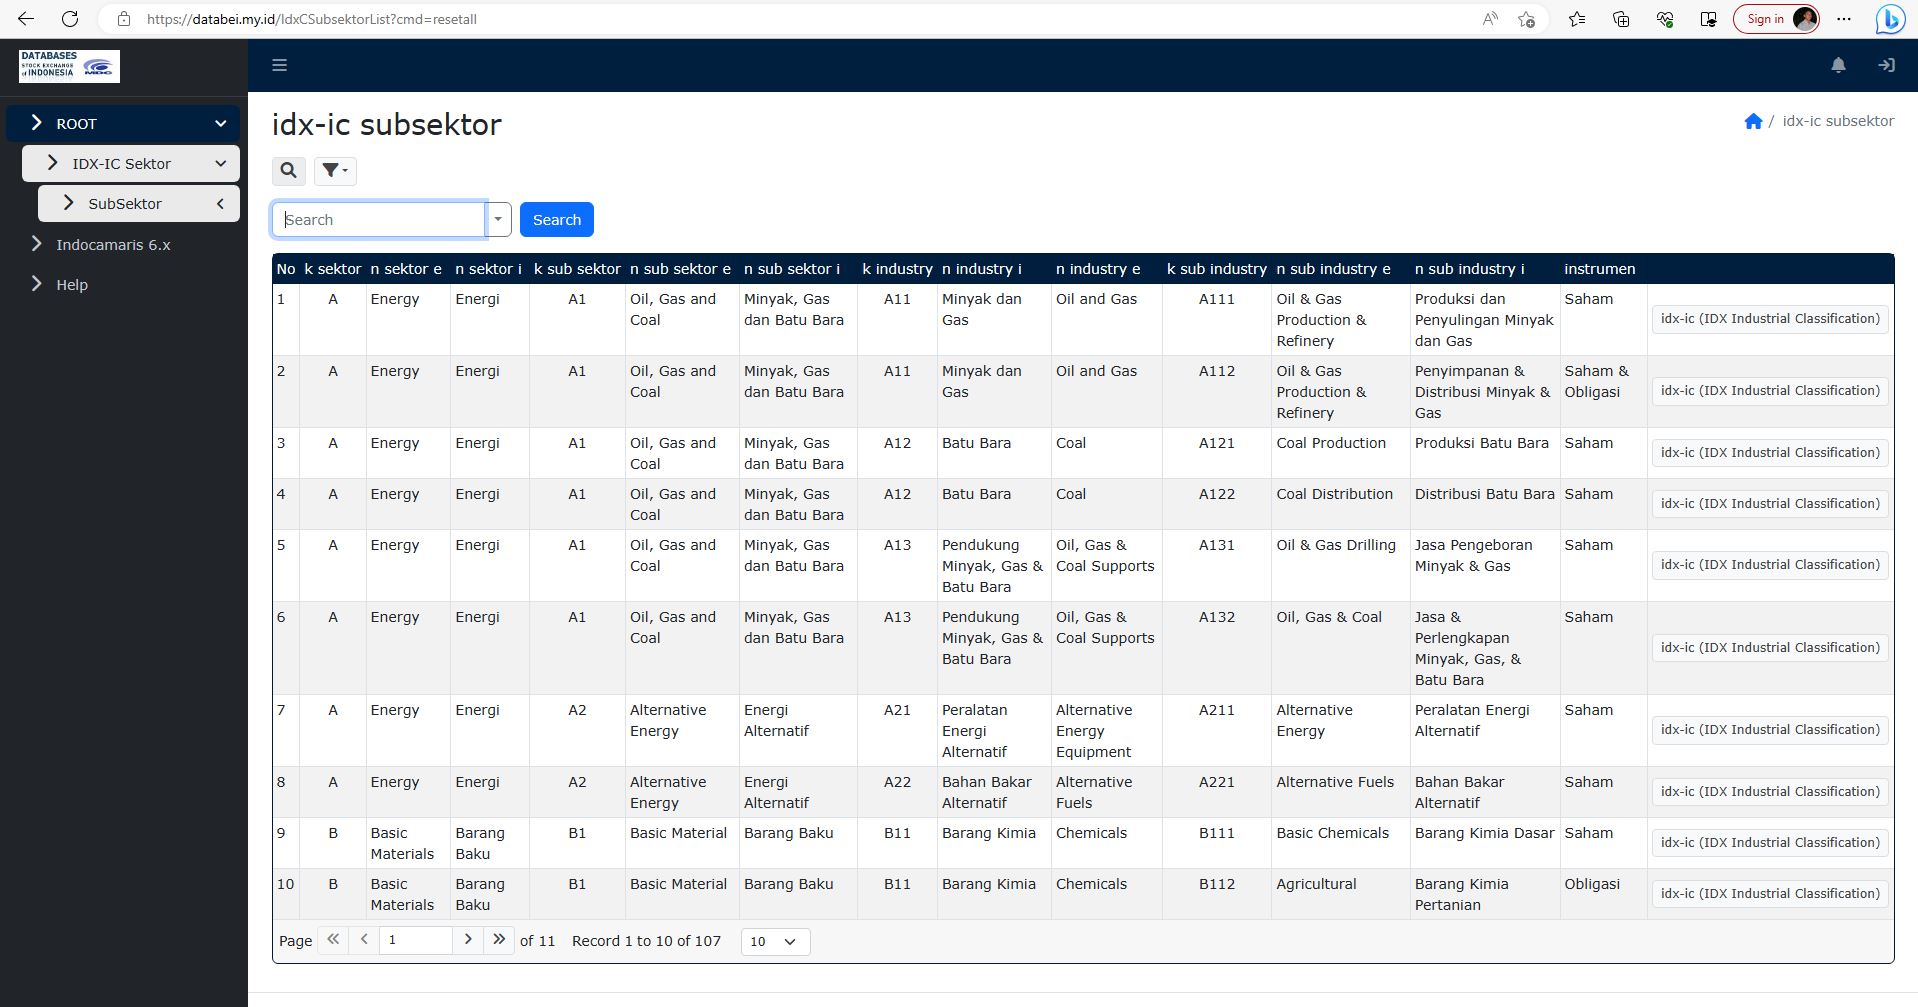Open the filter funnel dropdown
Screen dimensions: 1918x1007
[335, 171]
